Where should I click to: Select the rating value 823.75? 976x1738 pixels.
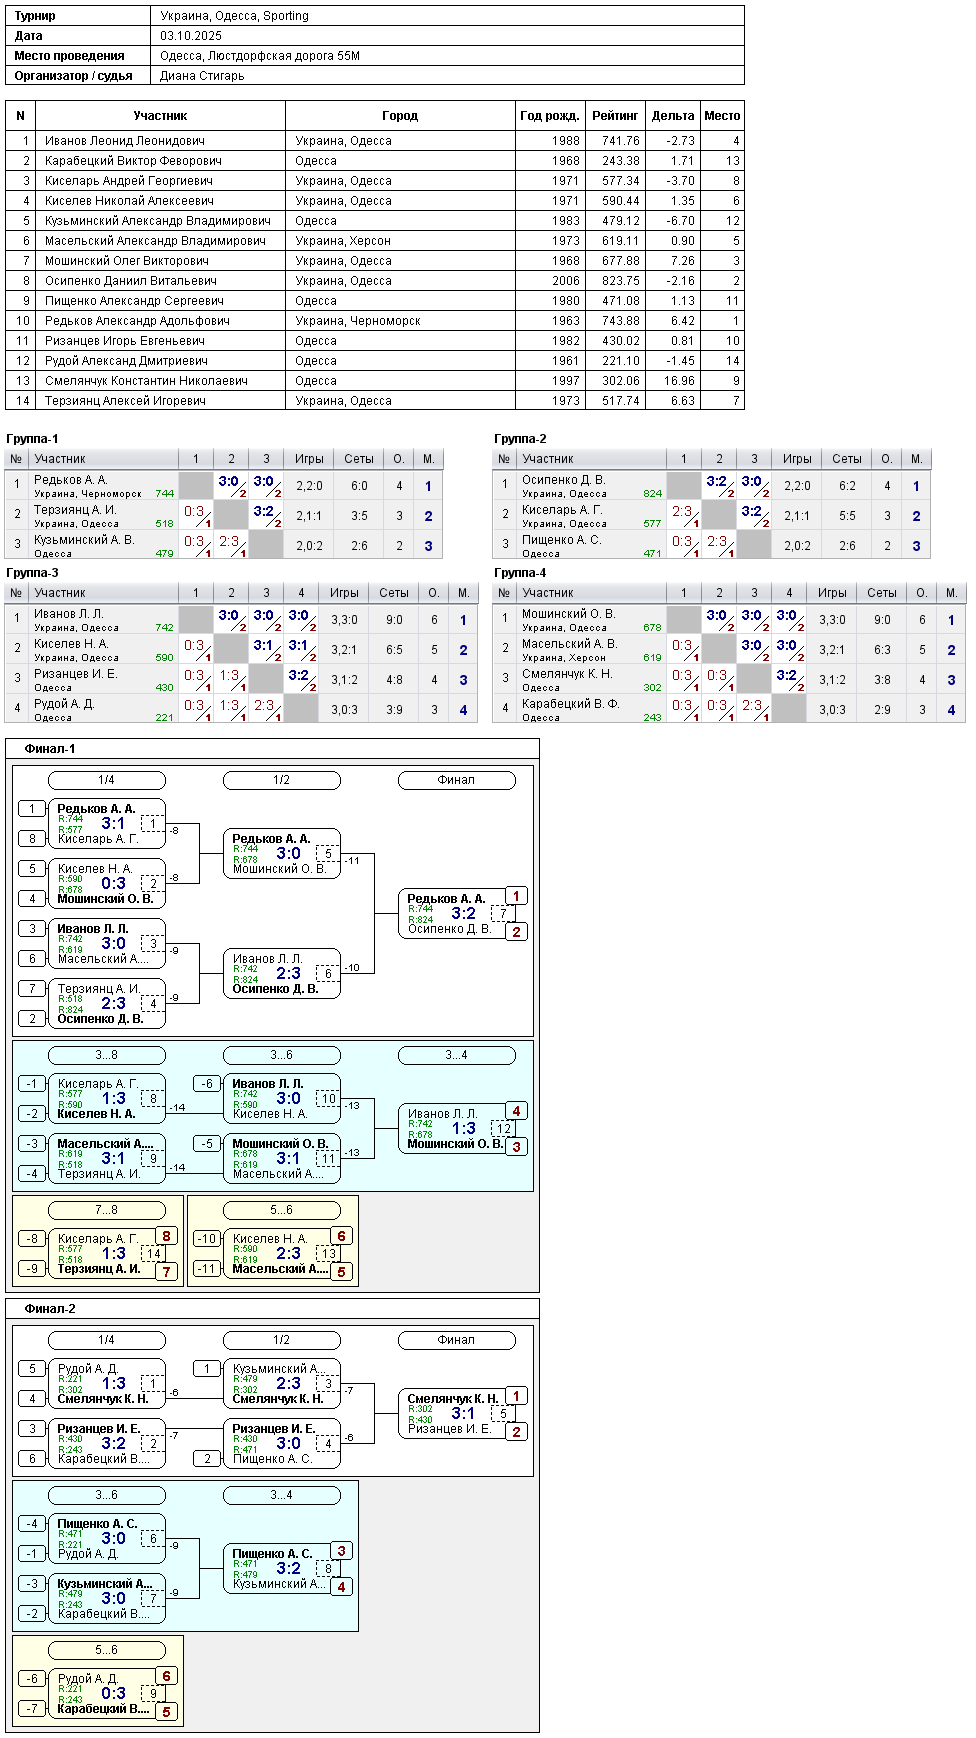click(x=621, y=281)
